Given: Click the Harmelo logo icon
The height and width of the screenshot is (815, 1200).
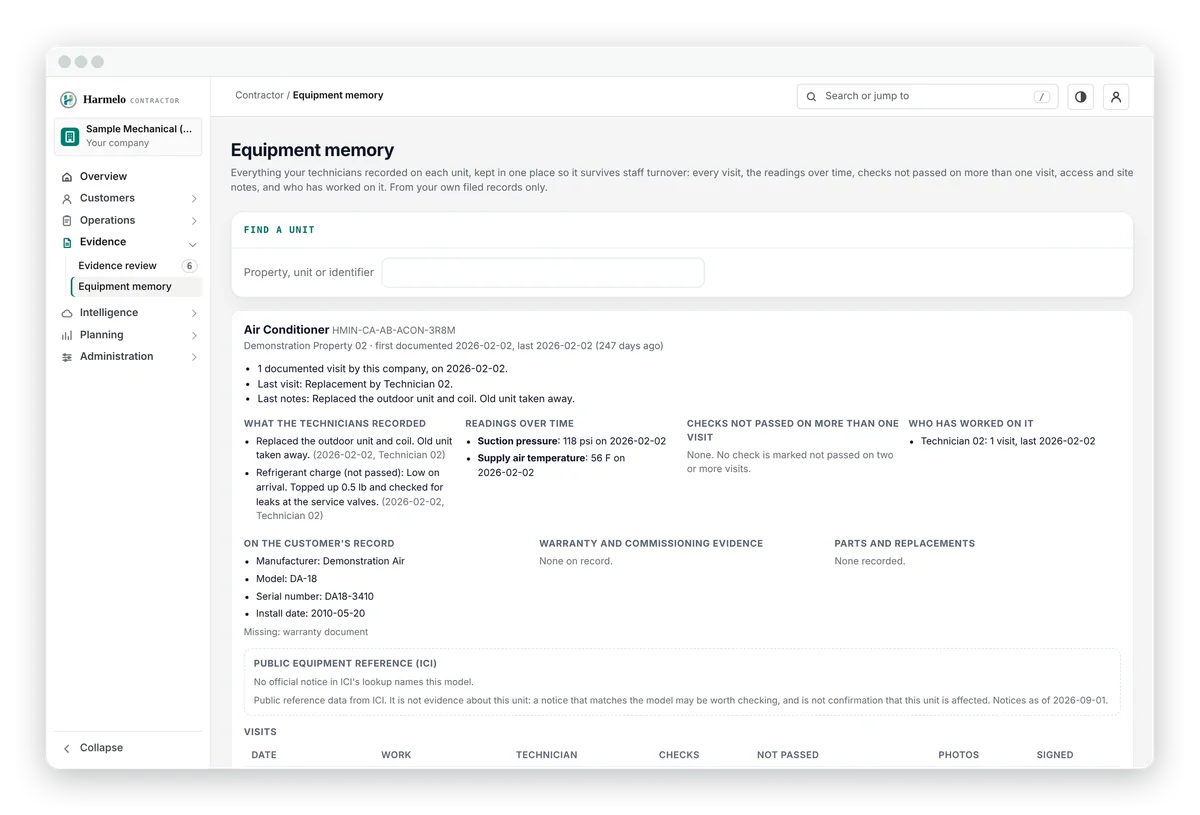Looking at the screenshot, I should [68, 100].
